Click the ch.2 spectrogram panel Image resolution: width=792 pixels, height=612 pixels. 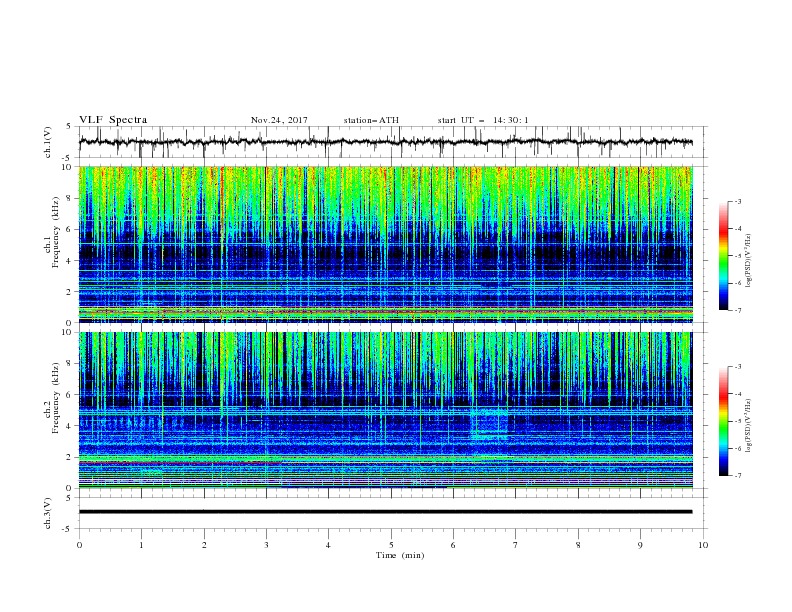click(386, 410)
